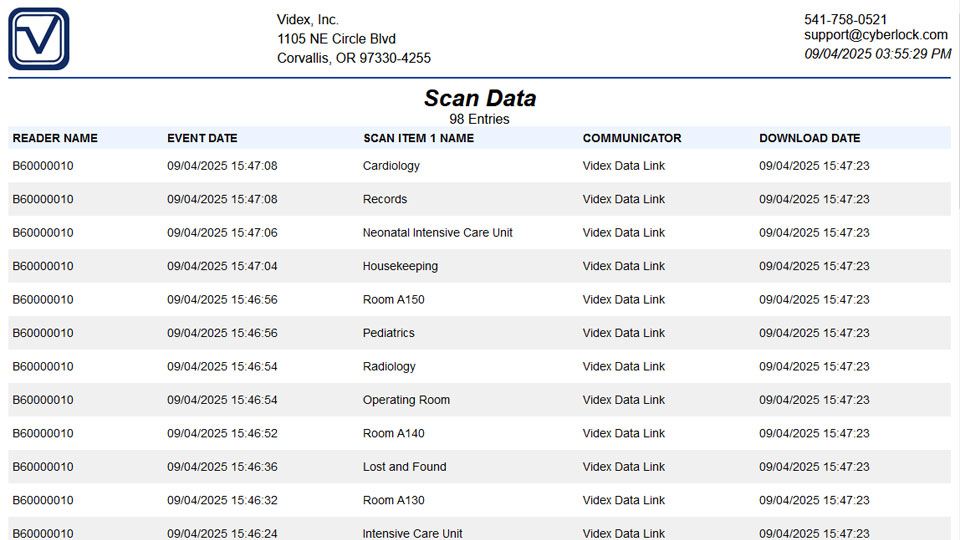The height and width of the screenshot is (540, 960).
Task: Click the Videx, Inc. company name
Action: (x=308, y=20)
